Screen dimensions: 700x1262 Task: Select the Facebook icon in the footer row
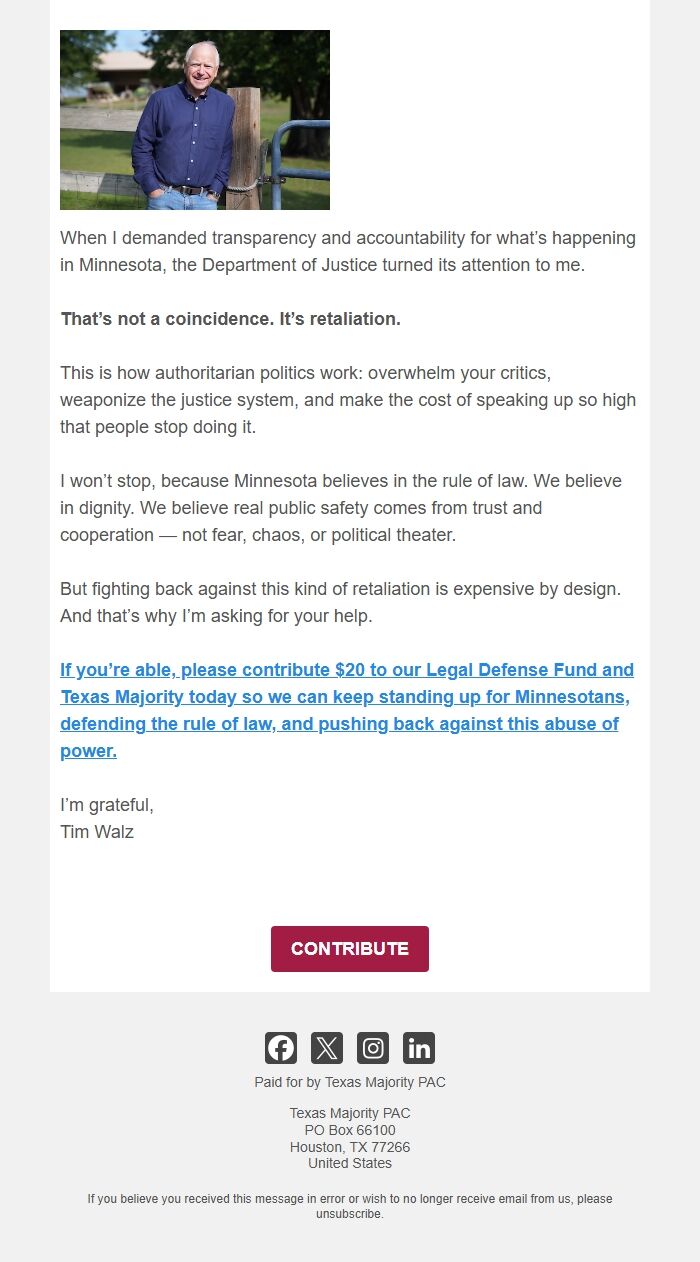coord(280,1047)
